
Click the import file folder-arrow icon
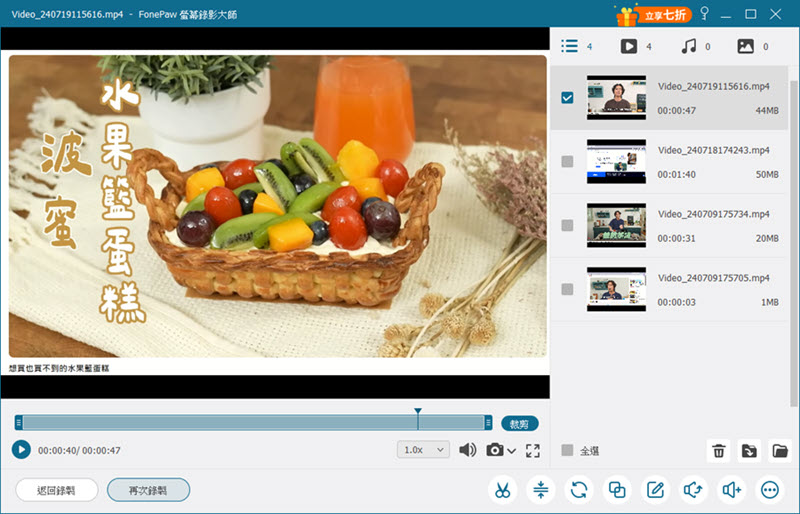tap(749, 451)
